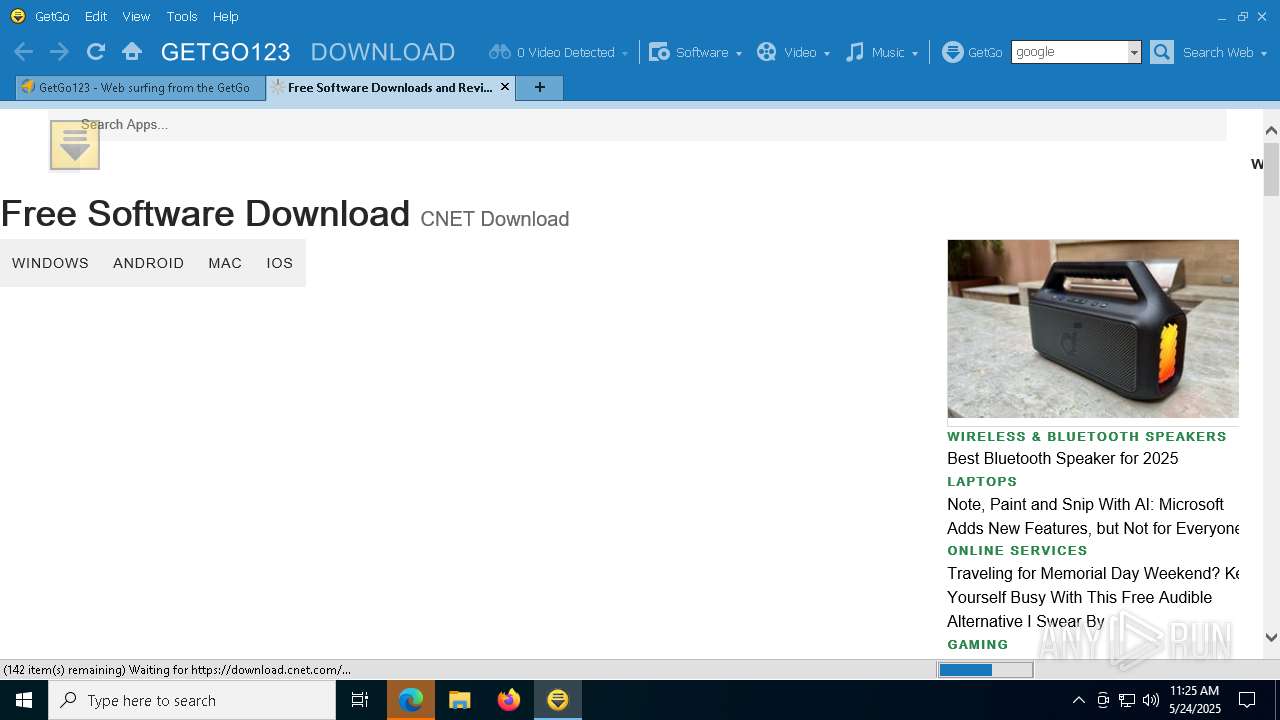Click the scrollbar up arrow

1271,130
